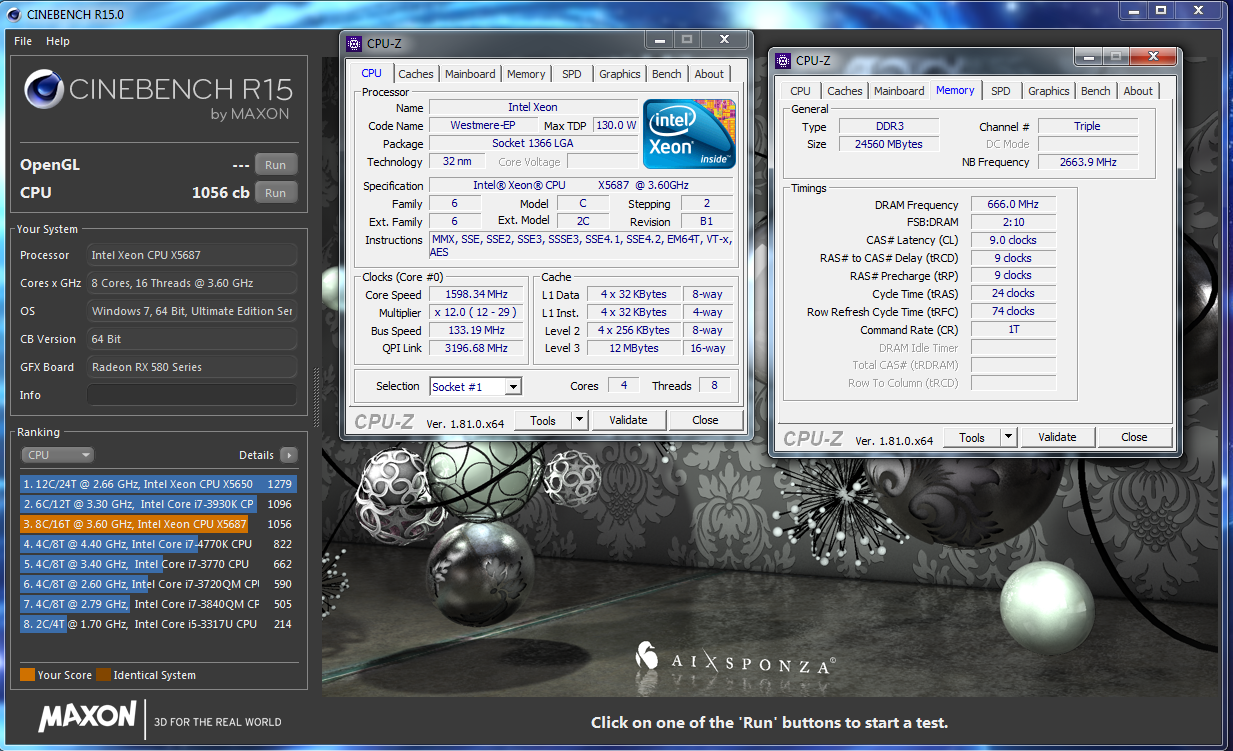Switch to Memory tab in CPU-Z CPU window
Image resolution: width=1233 pixels, height=751 pixels.
(x=526, y=74)
